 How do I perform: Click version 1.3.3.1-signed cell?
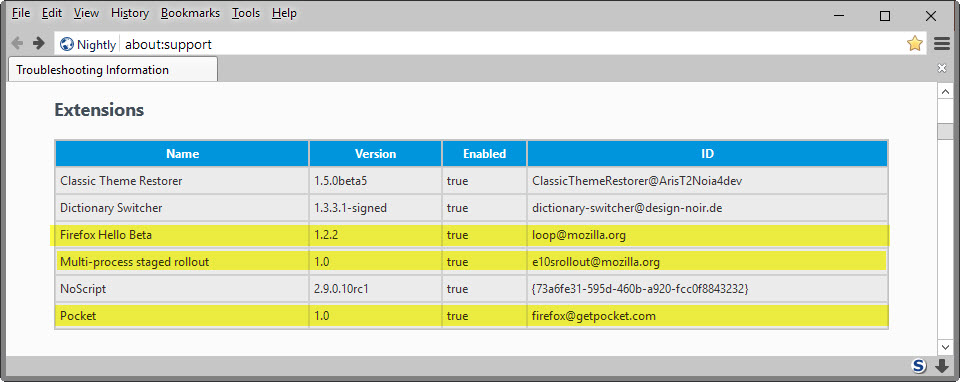(375, 208)
